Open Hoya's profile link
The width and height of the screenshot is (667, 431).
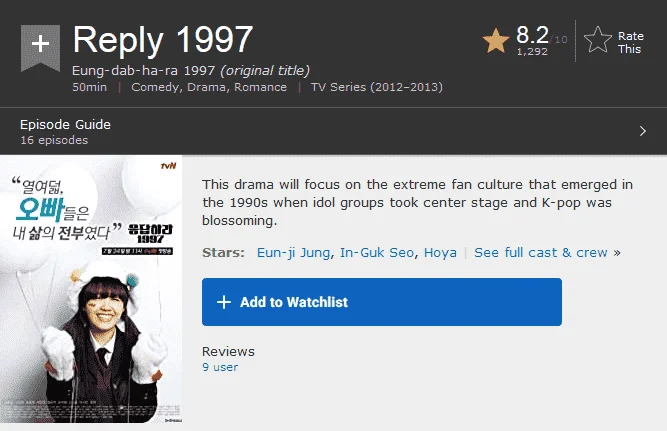[440, 253]
